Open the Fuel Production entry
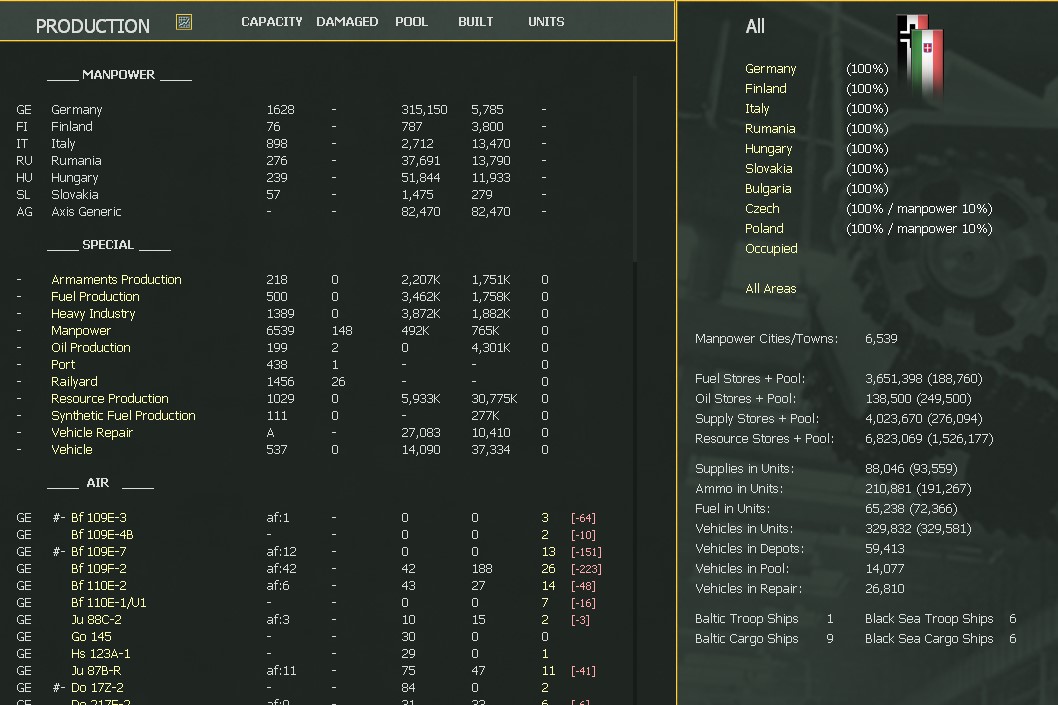 [x=95, y=297]
